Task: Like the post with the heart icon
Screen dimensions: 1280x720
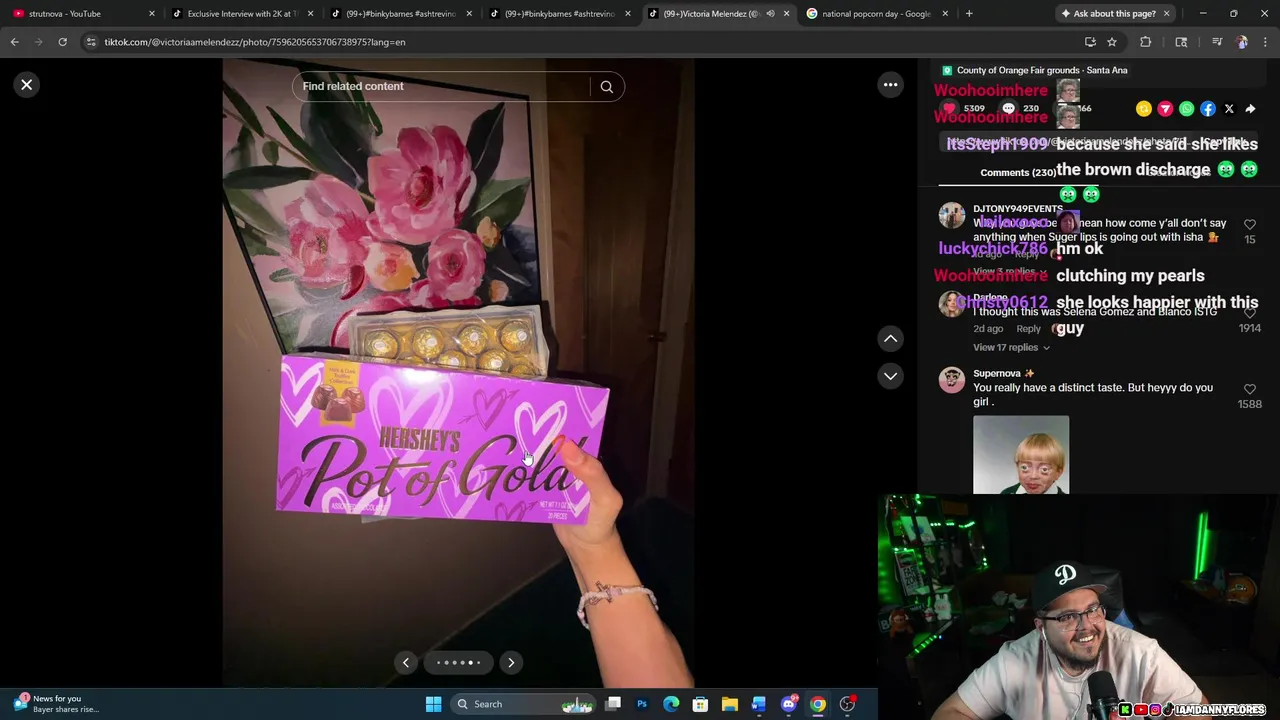Action: coord(949,108)
